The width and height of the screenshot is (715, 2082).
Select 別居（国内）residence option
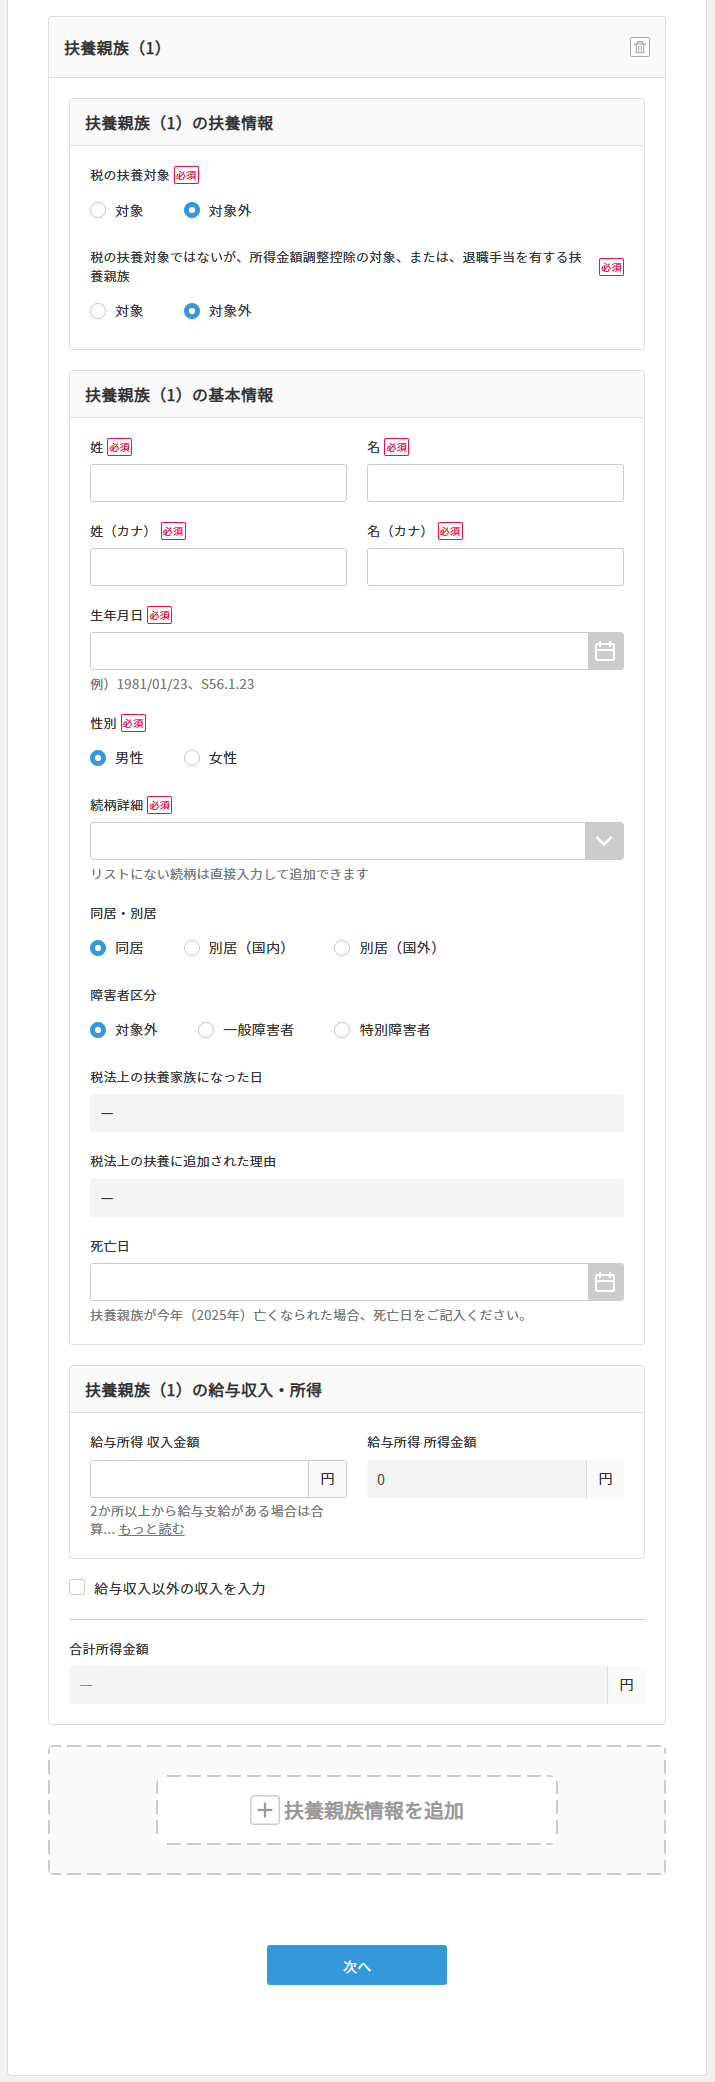point(191,948)
